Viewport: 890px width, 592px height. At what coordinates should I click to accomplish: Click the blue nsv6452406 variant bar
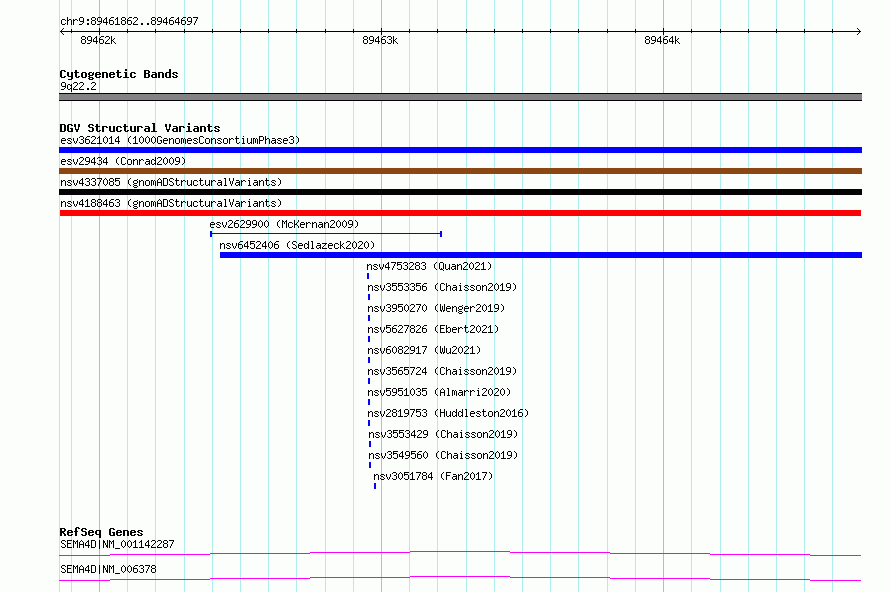[541, 255]
